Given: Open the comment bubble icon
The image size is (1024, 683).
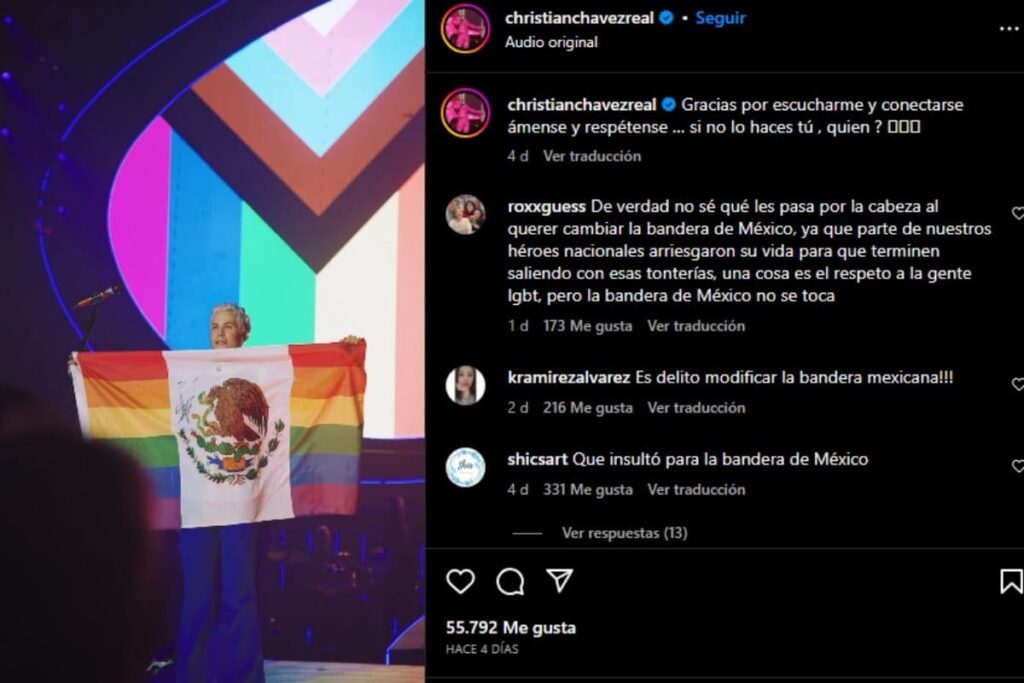Looking at the screenshot, I should point(510,581).
